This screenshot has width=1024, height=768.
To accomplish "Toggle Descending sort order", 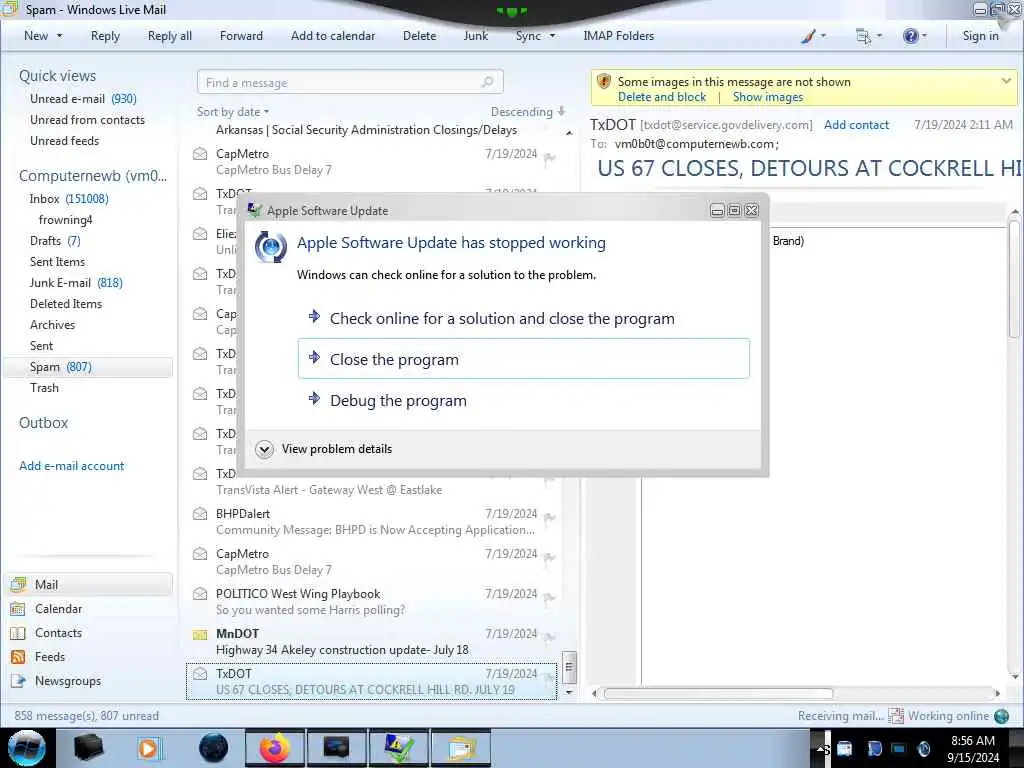I will pos(528,112).
